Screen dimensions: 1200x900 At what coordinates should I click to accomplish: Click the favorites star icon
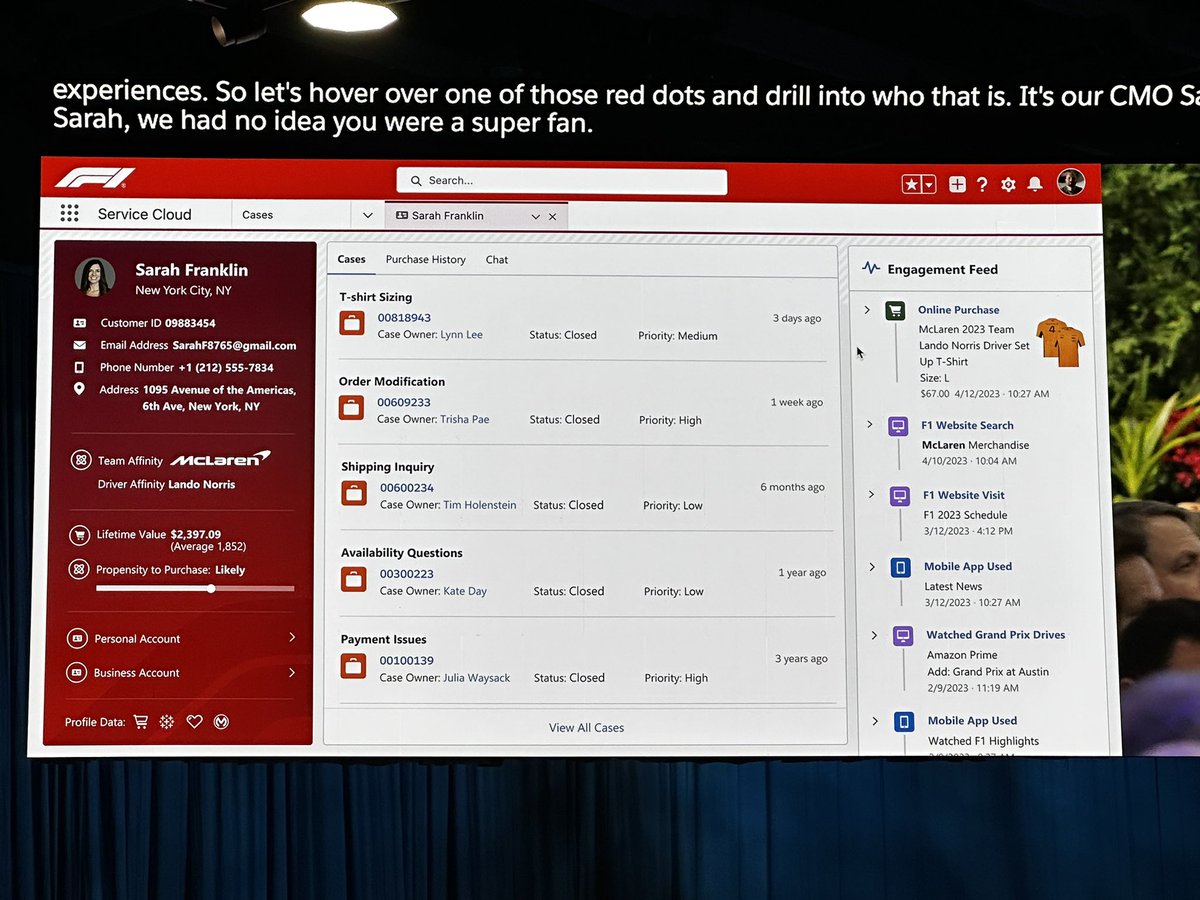pyautogui.click(x=911, y=184)
